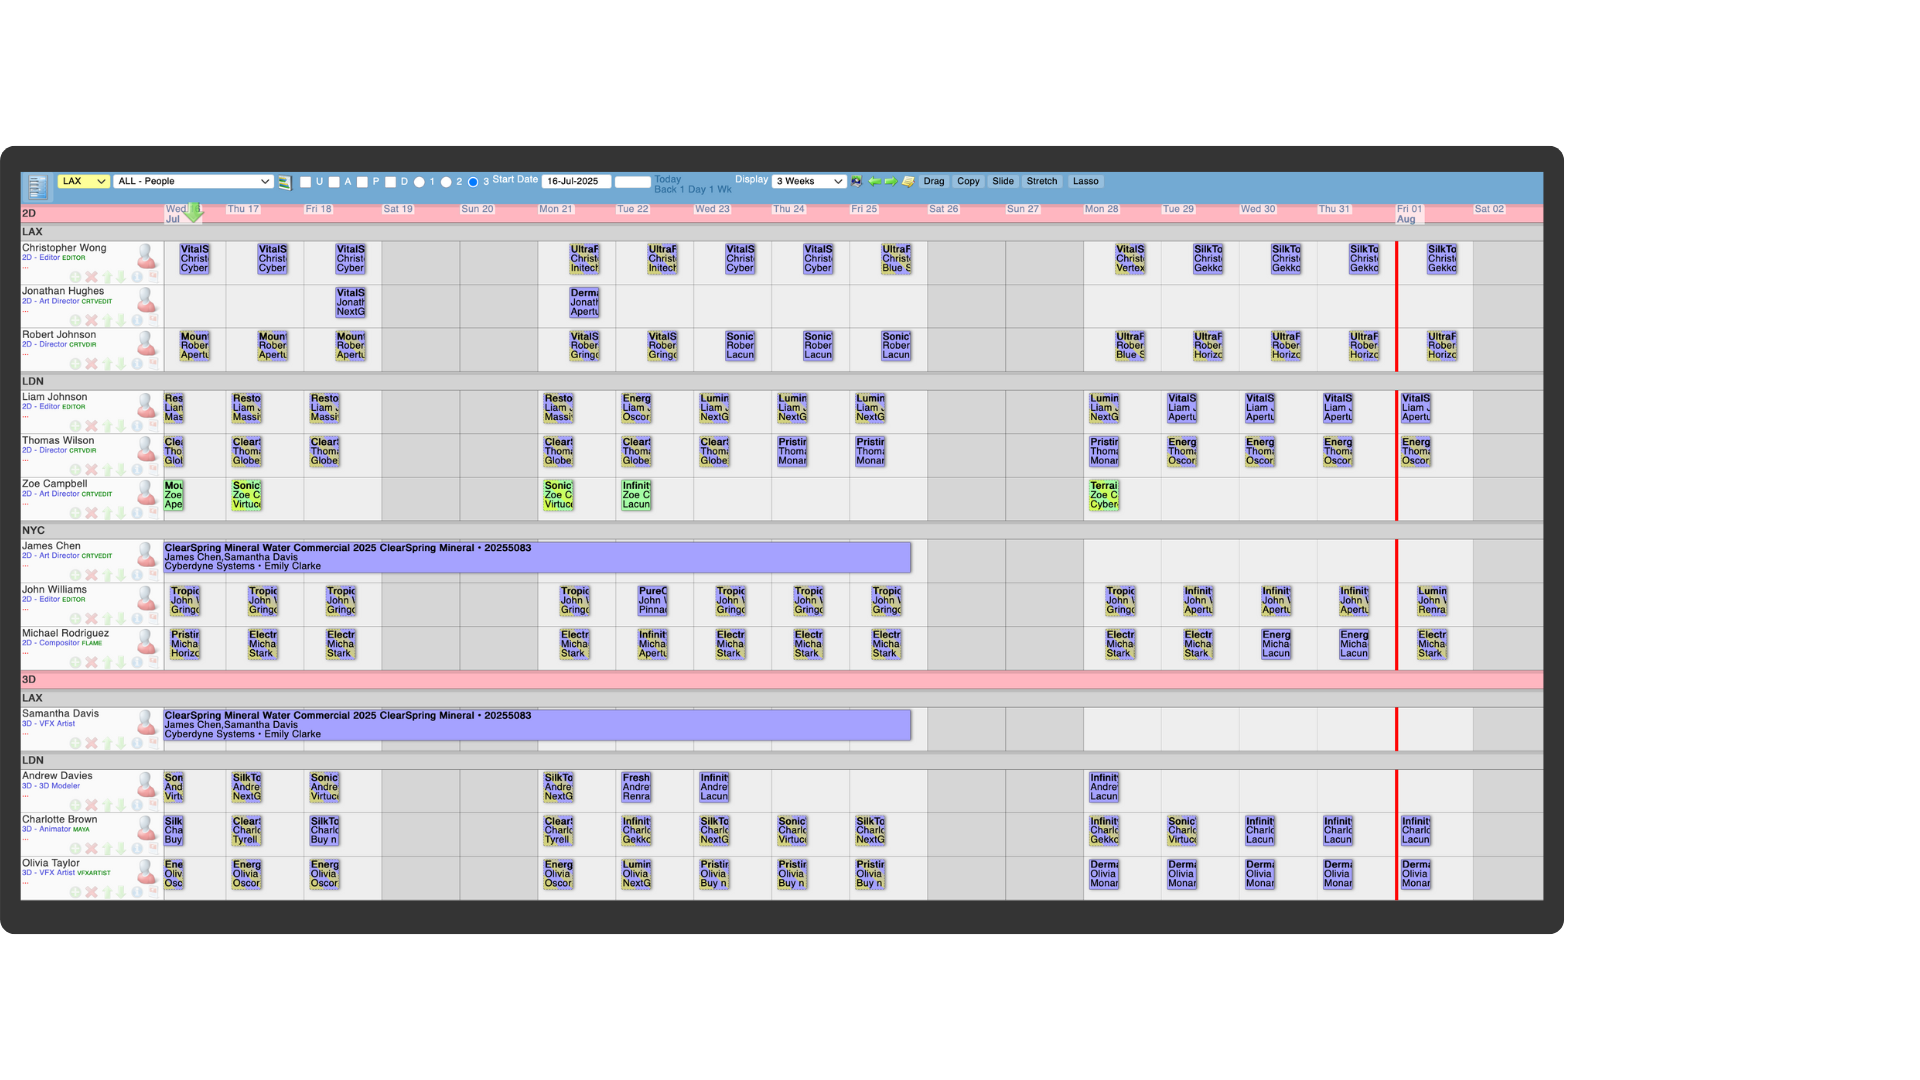Click the red X icon in Robert Johnson's row

pos(91,364)
